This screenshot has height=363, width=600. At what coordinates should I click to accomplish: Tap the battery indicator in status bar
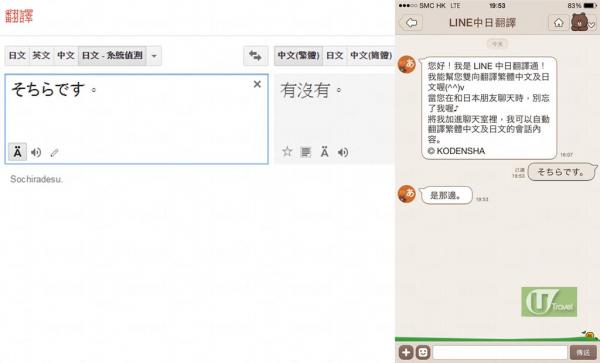(x=590, y=5)
